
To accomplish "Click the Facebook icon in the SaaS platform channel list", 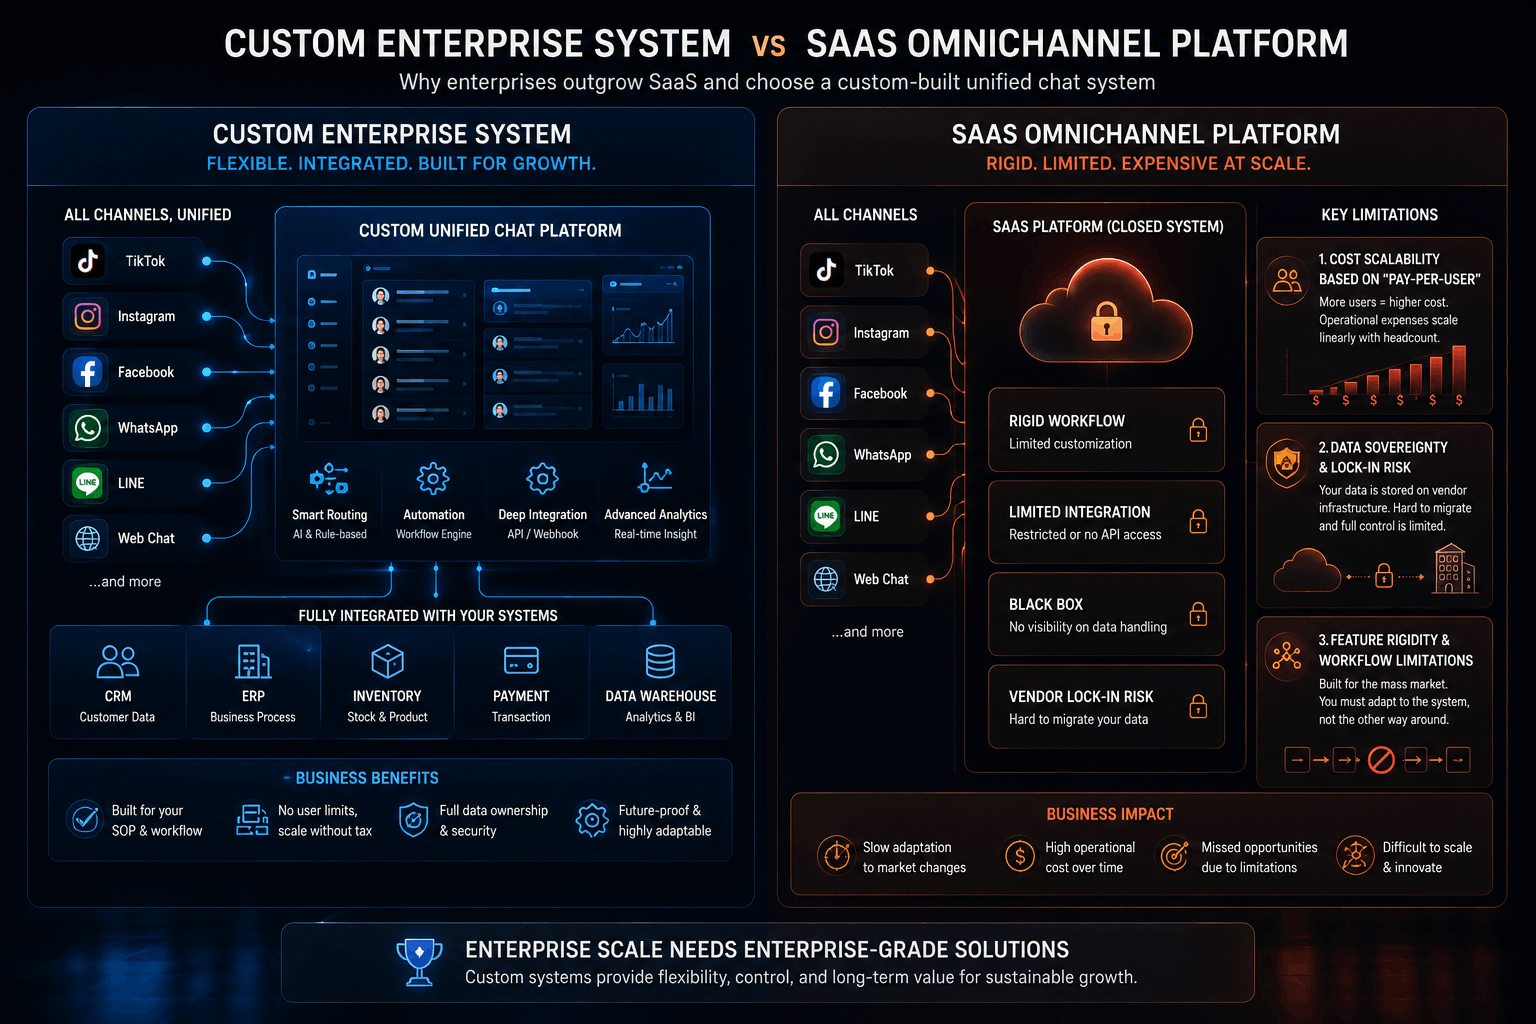I will tap(826, 393).
